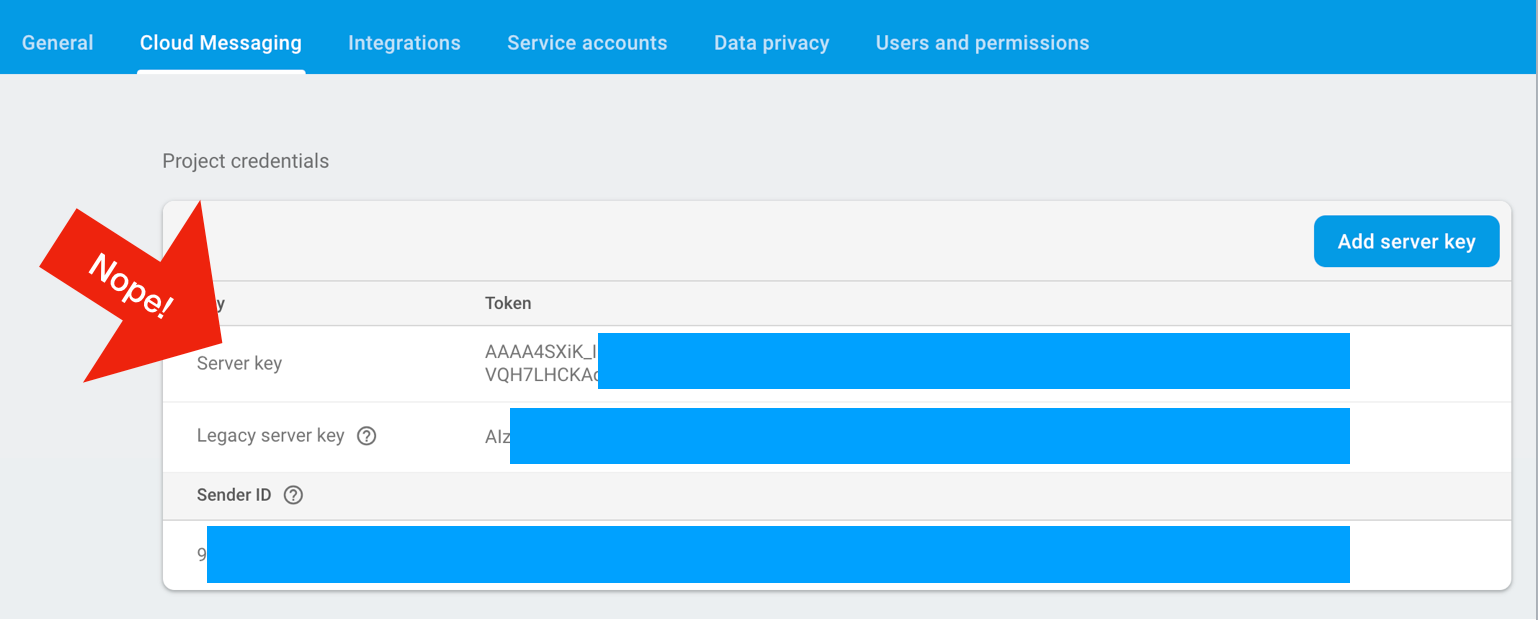The height and width of the screenshot is (620, 1538).
Task: Switch to the Integrations tab
Action: click(404, 43)
